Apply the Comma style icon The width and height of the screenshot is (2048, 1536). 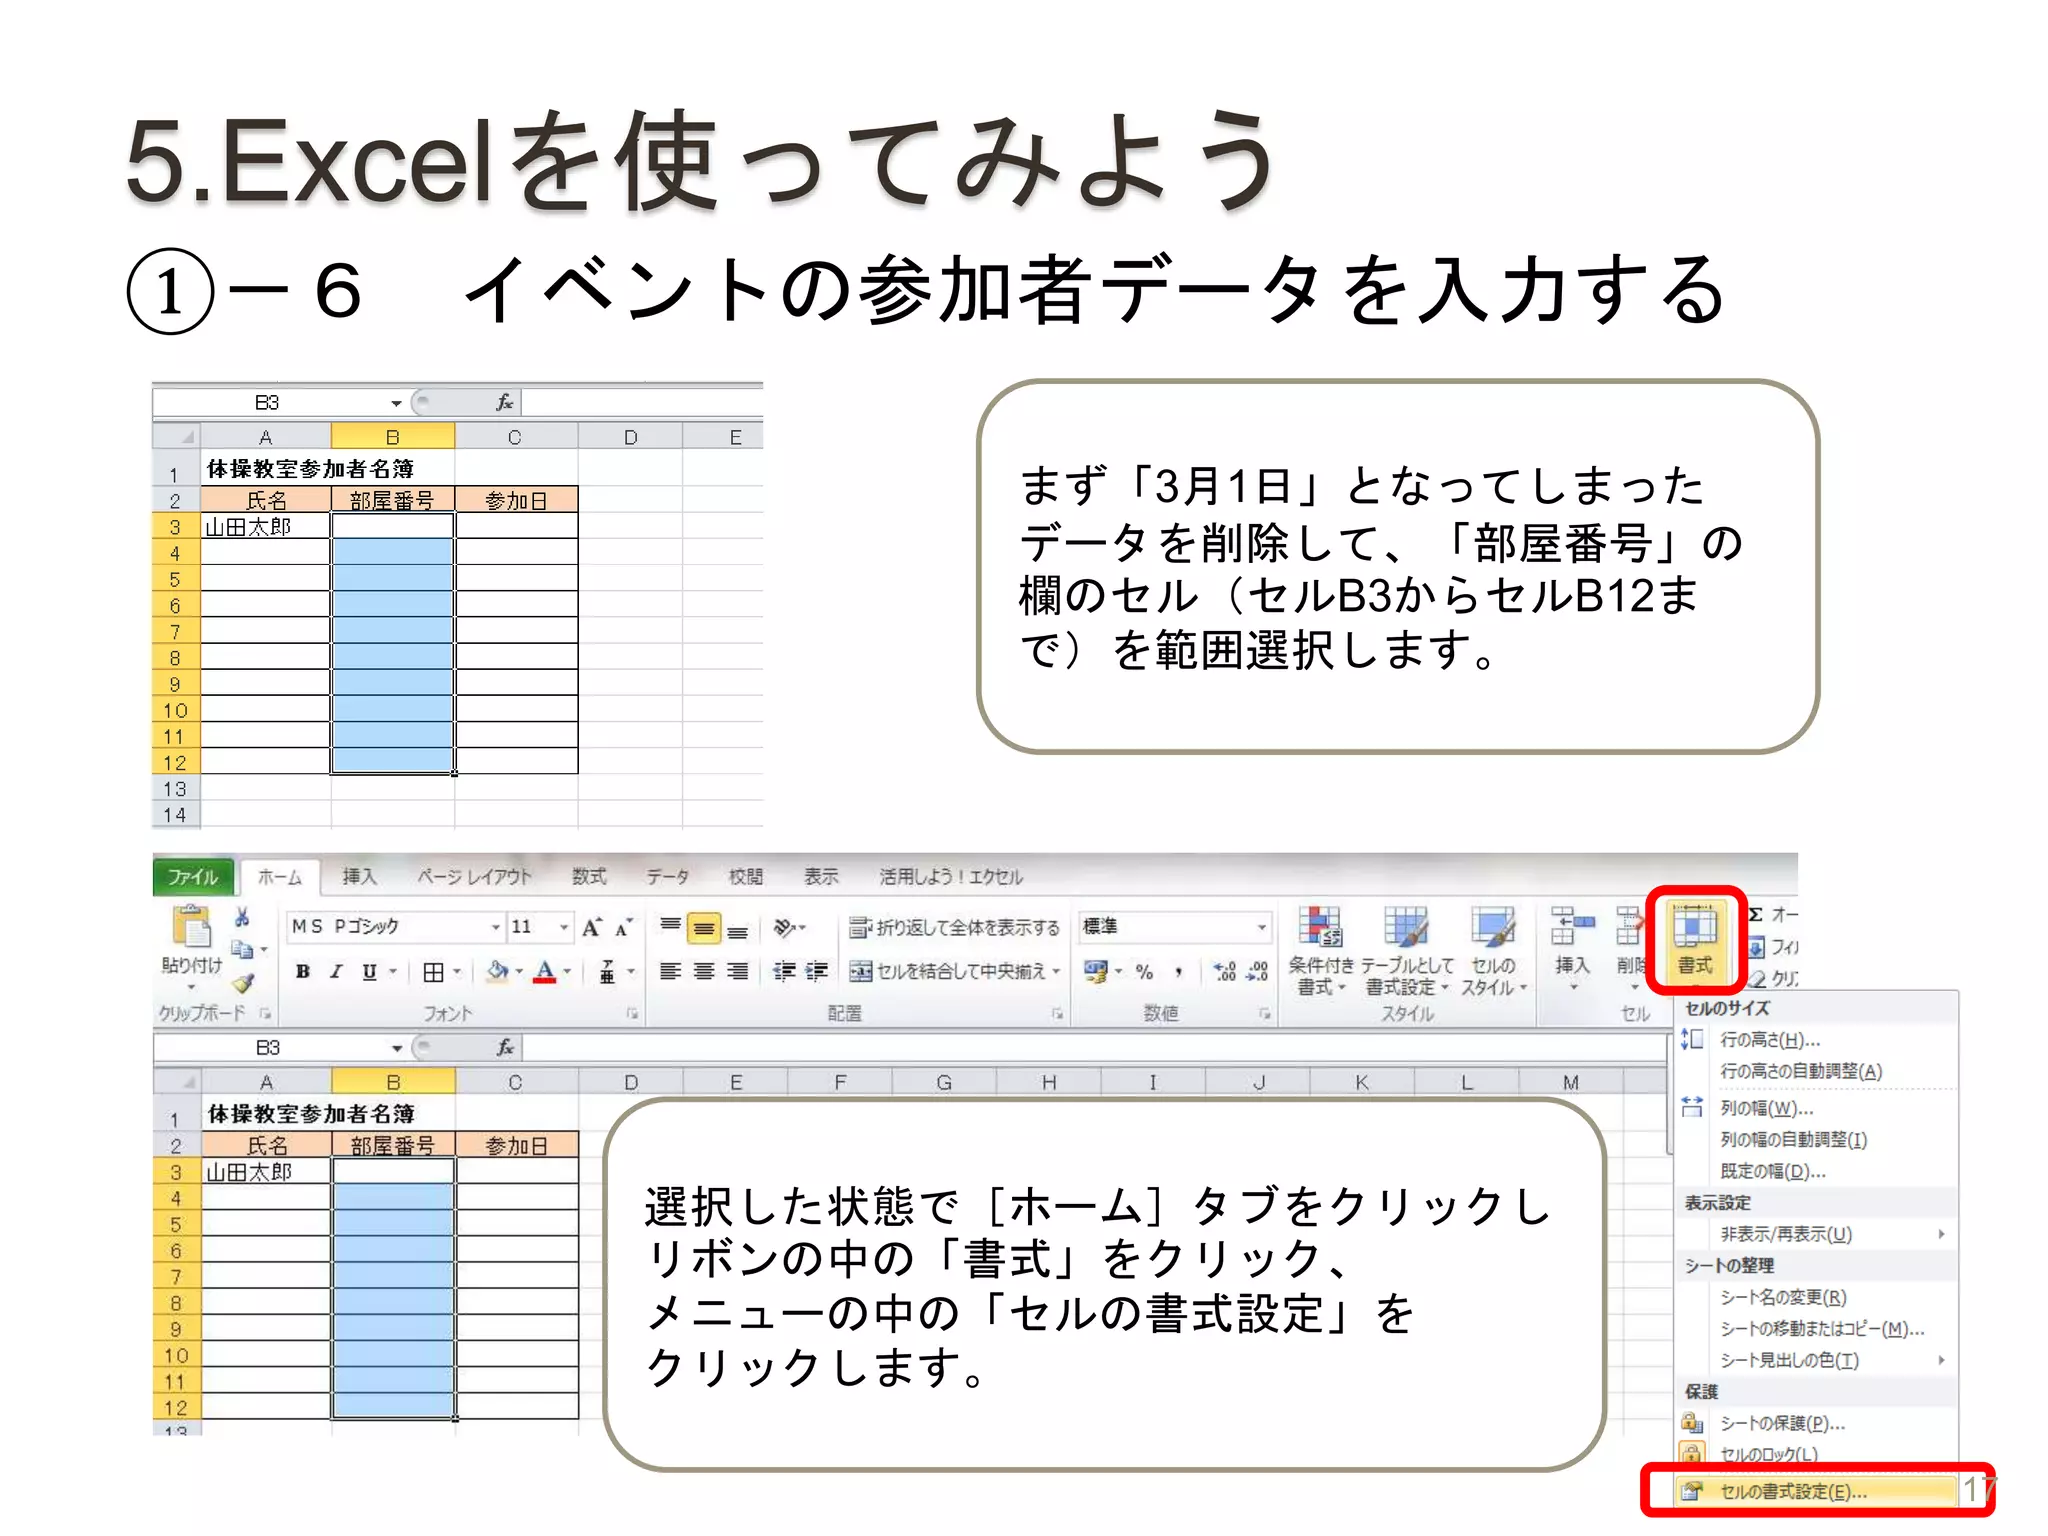tap(1179, 972)
